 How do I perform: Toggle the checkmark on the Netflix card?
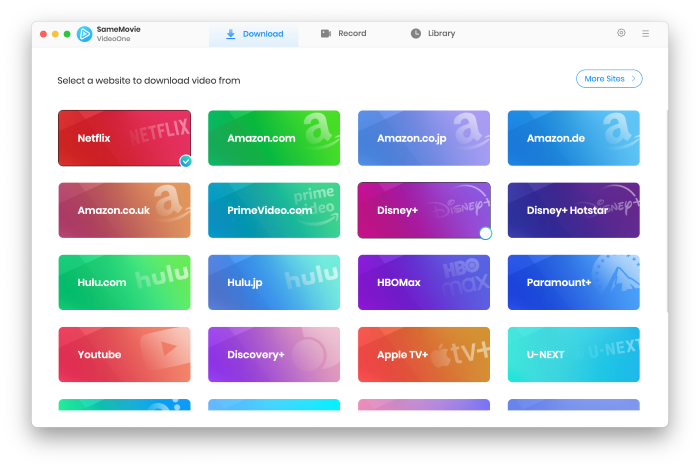tap(186, 161)
